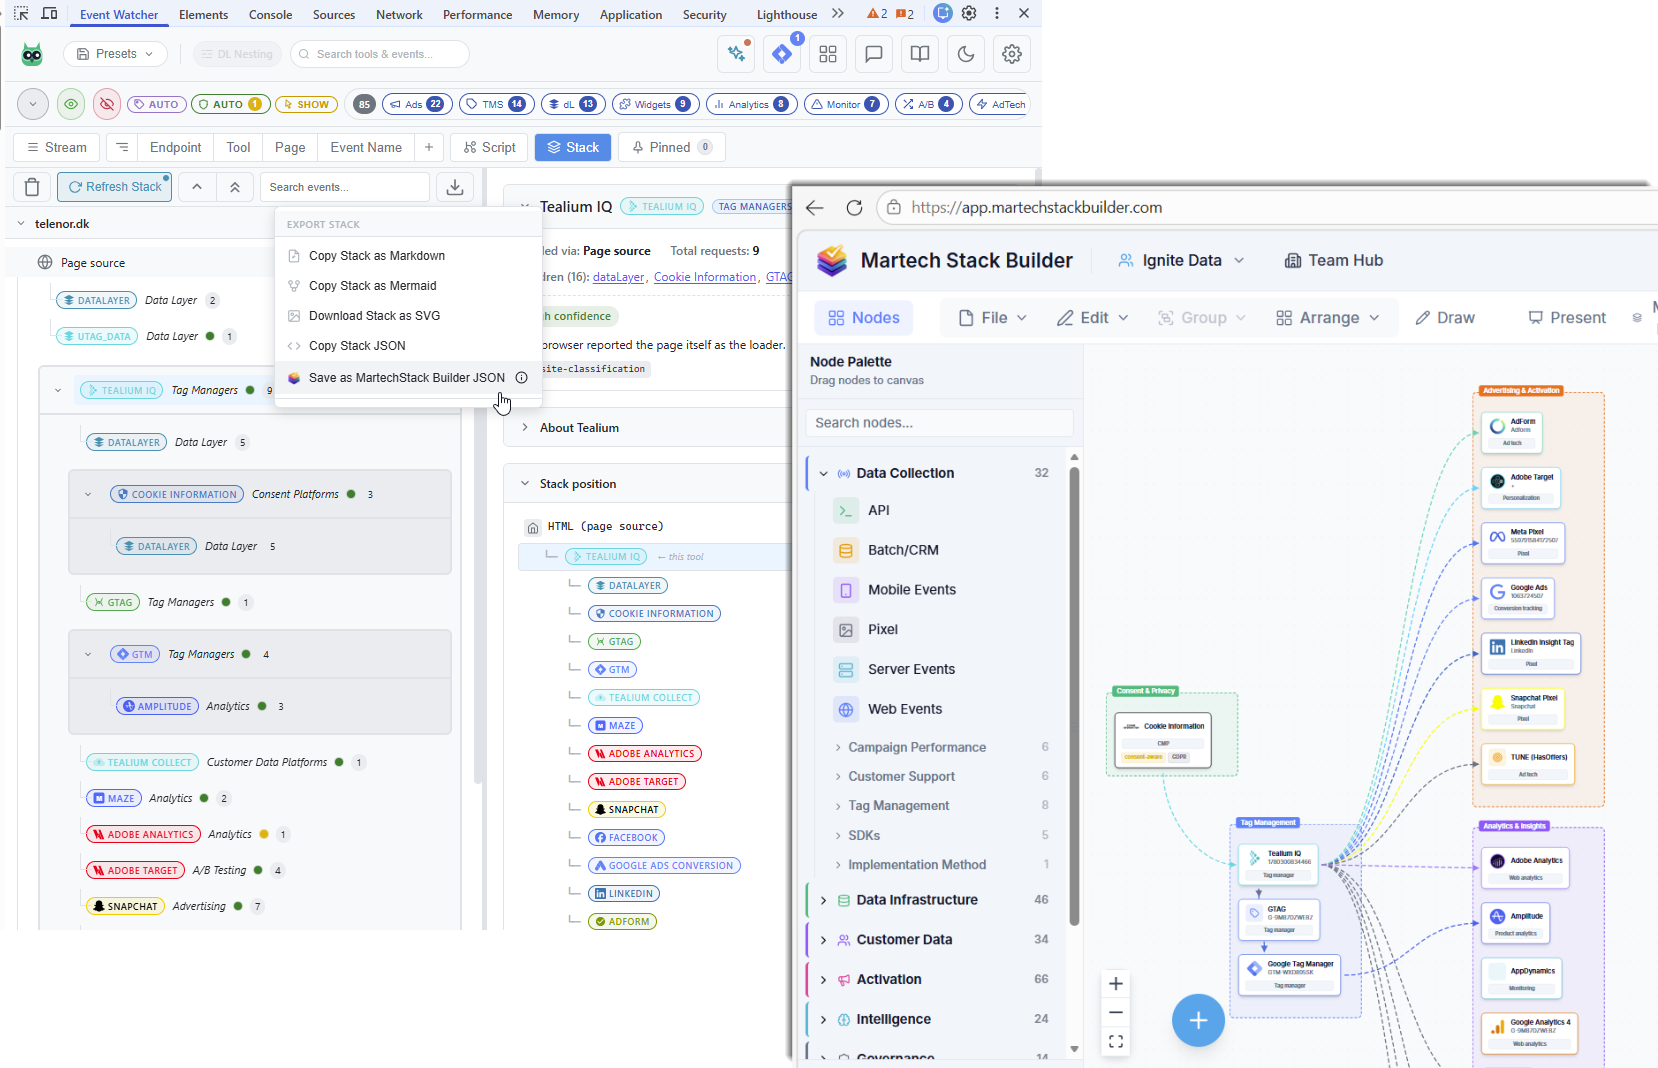Zoom in on the canvas

coord(1116,984)
